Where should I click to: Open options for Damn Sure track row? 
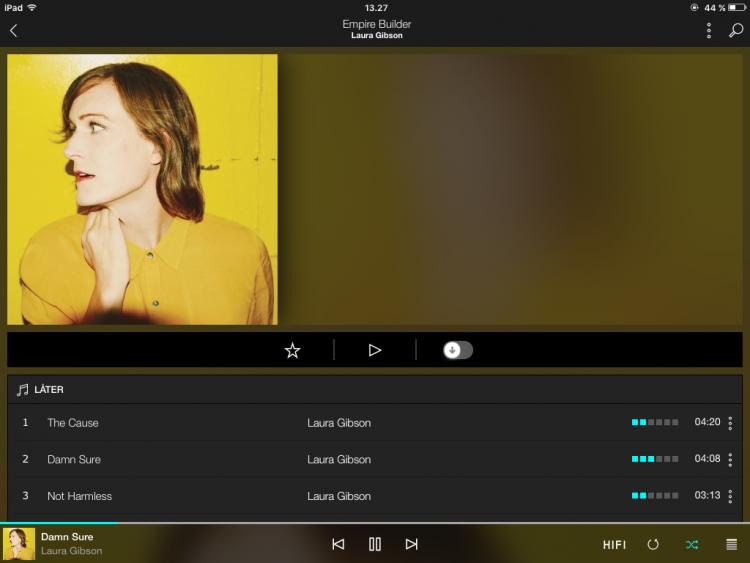(x=730, y=460)
